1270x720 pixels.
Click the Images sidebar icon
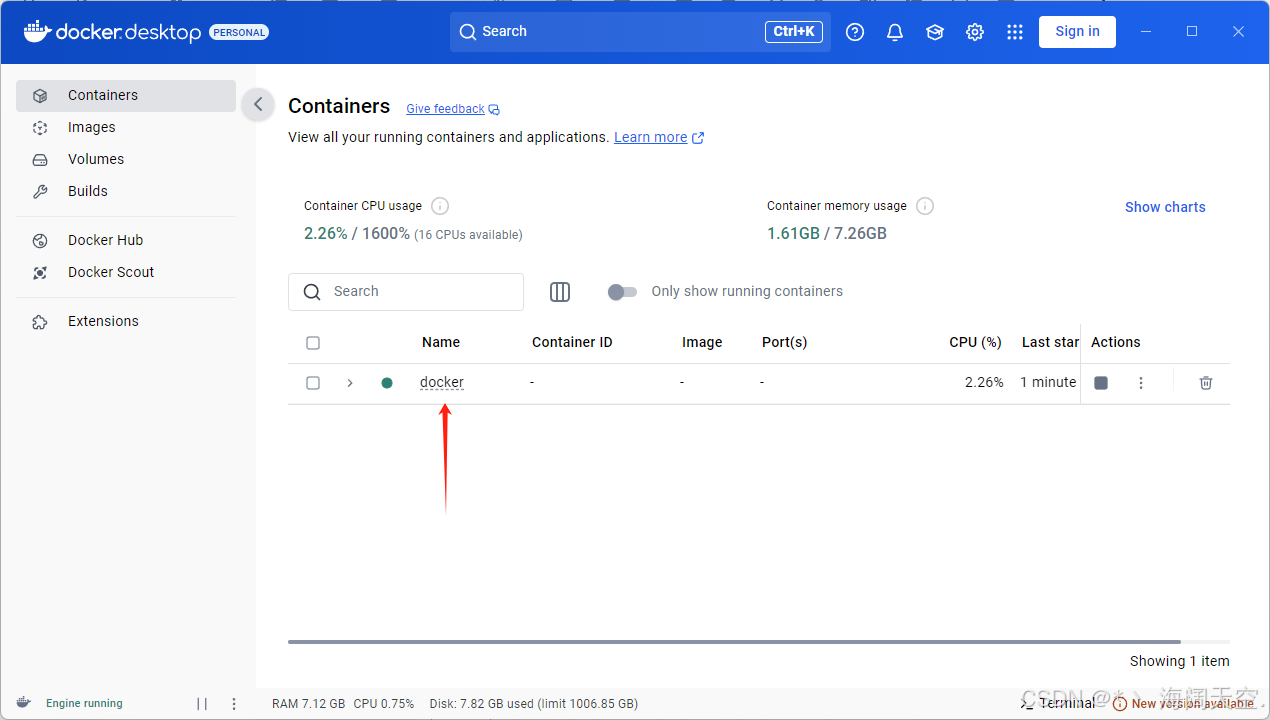[40, 128]
